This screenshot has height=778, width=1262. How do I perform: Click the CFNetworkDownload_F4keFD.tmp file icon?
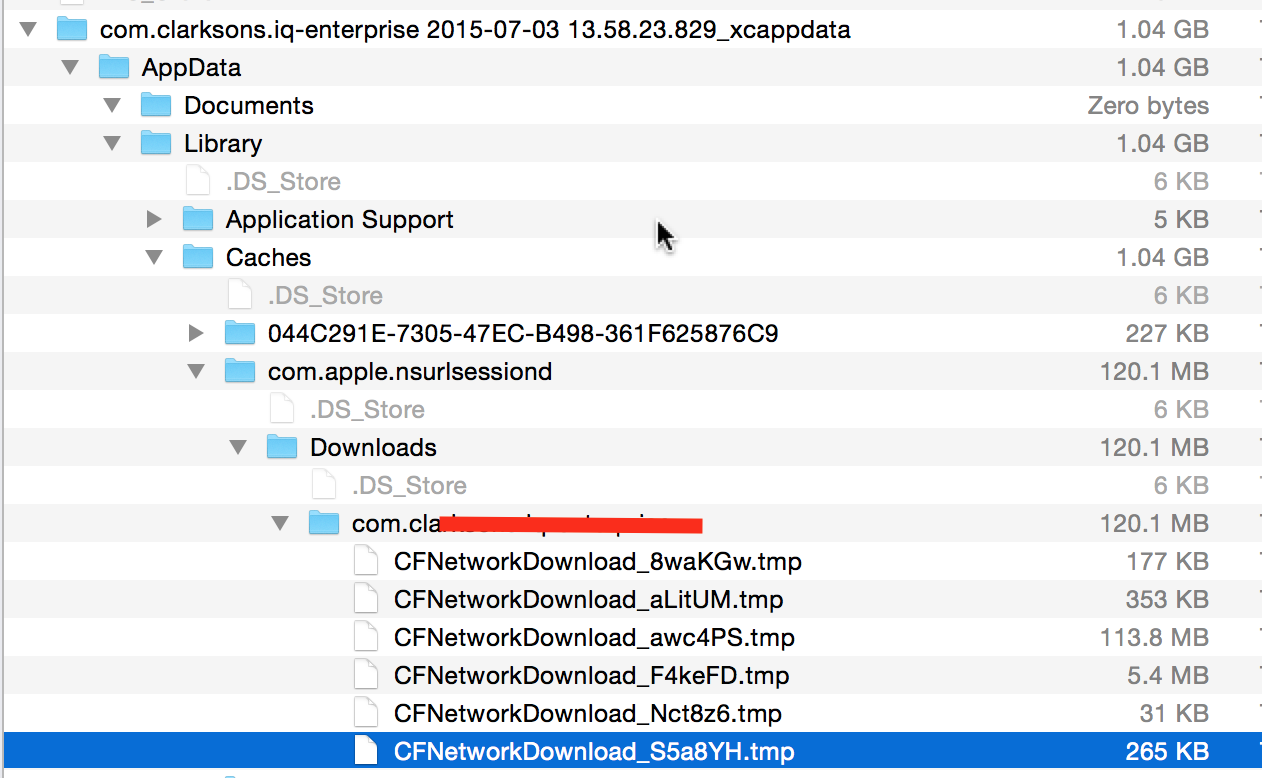367,675
